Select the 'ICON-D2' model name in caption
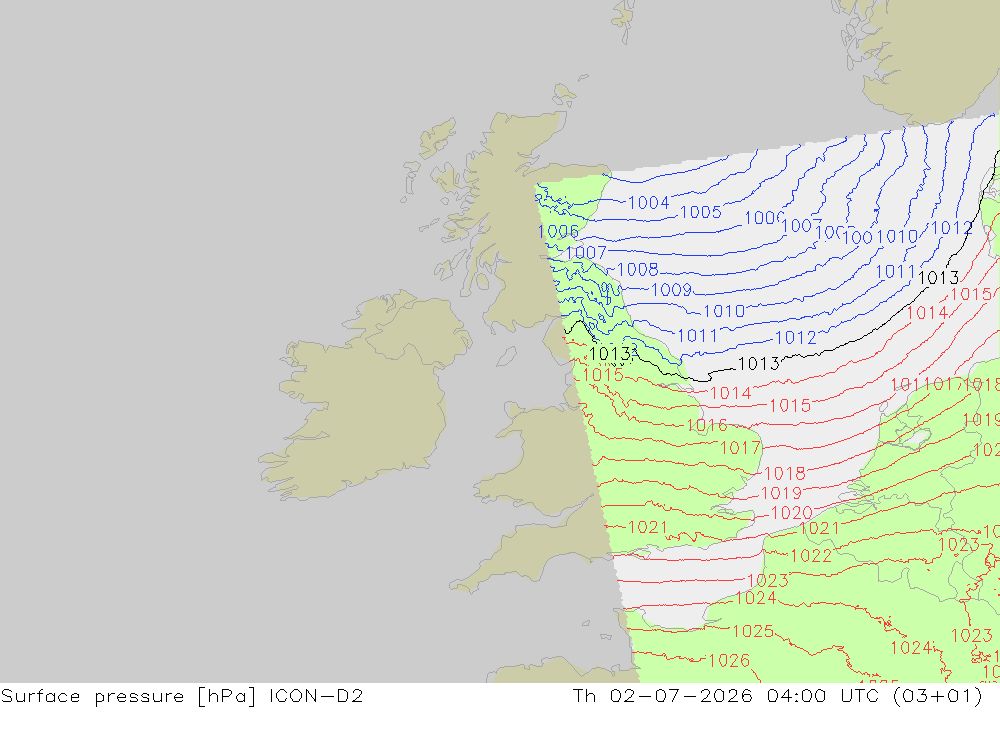Screen dimensions: 1000x733 316,696
